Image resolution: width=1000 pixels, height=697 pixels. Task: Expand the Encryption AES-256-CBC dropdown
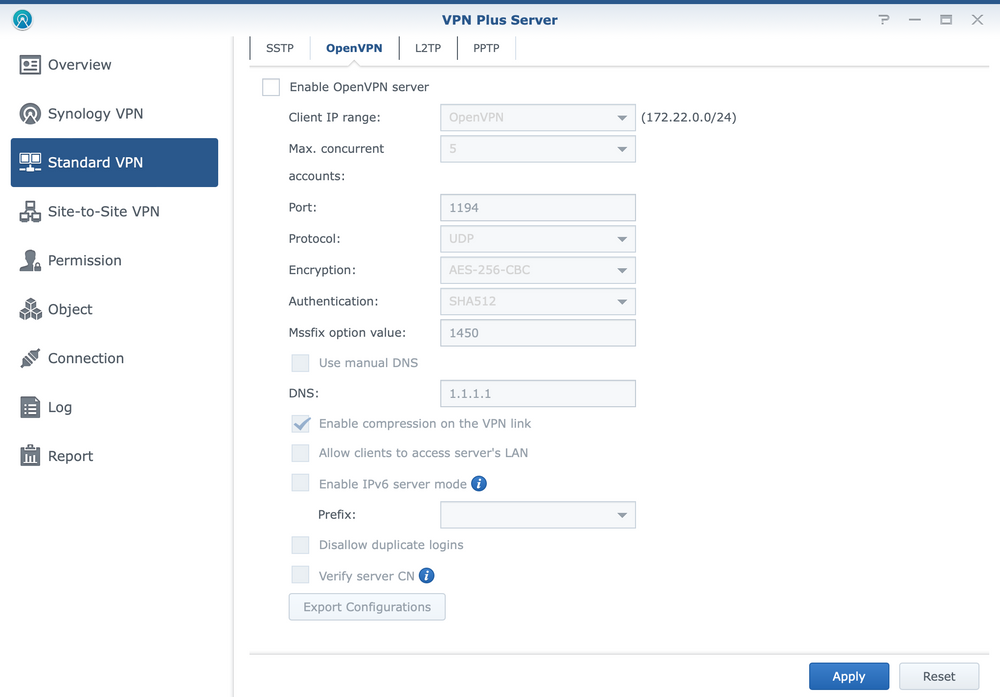538,270
